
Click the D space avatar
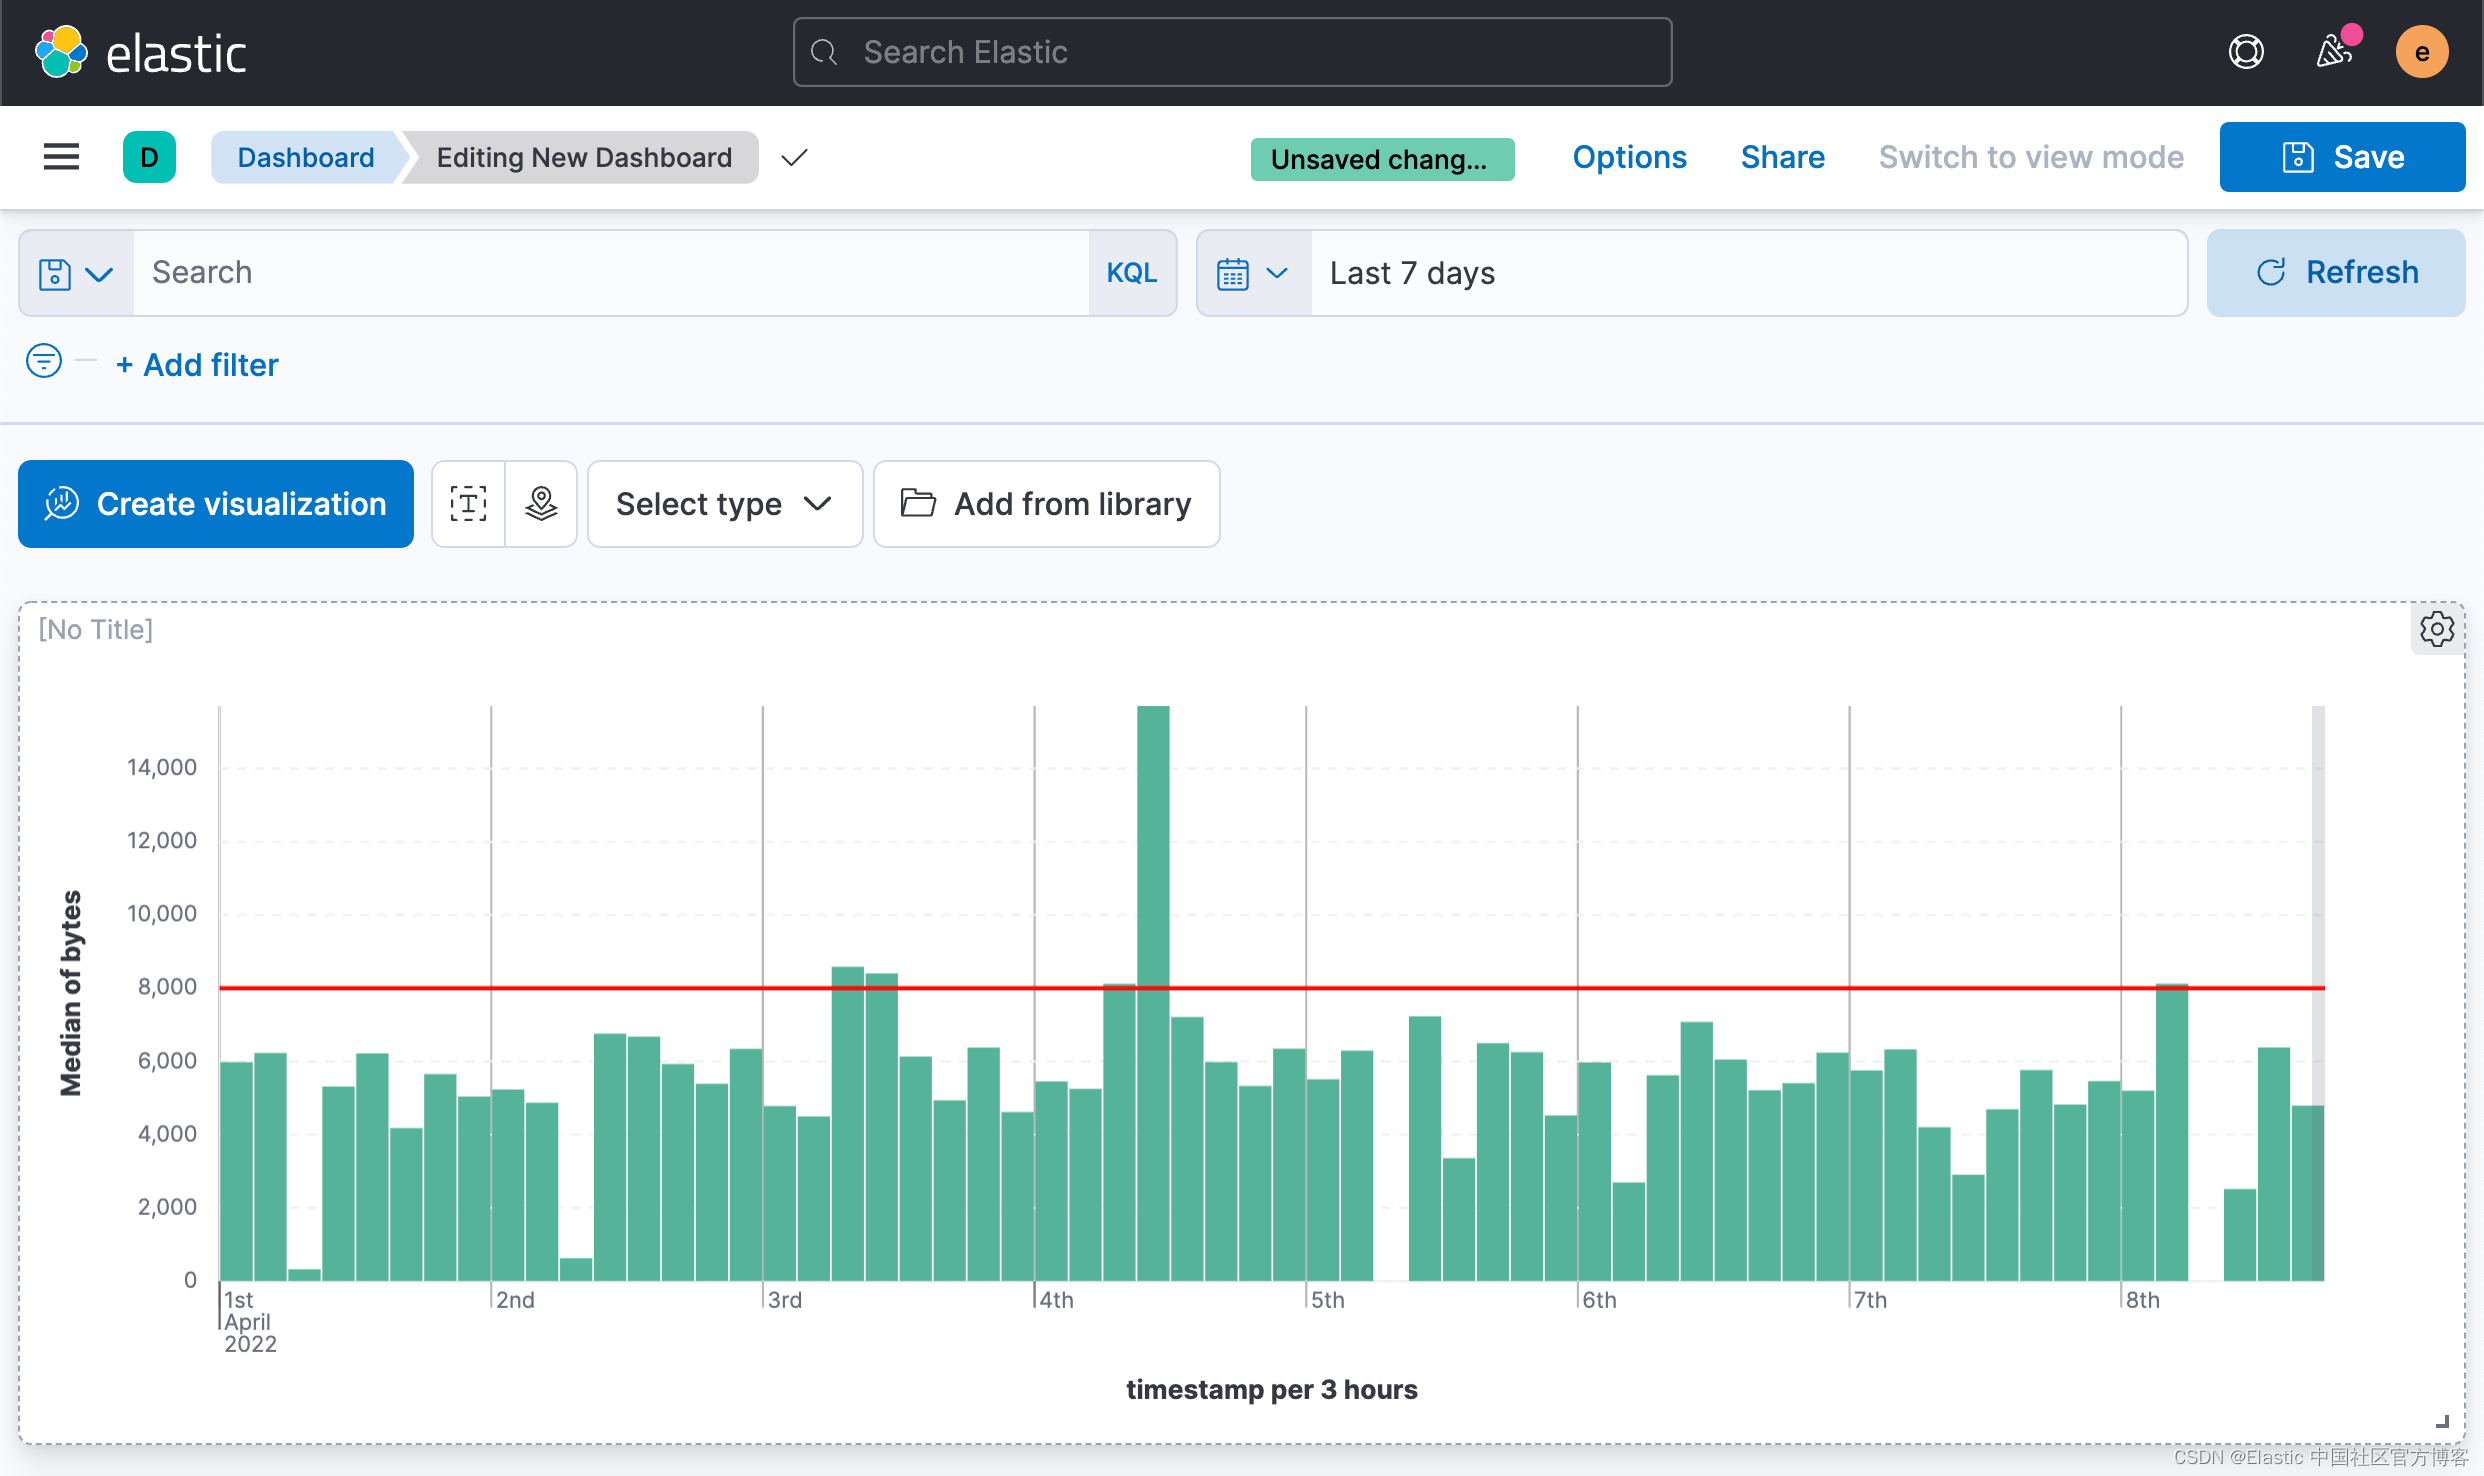(149, 157)
